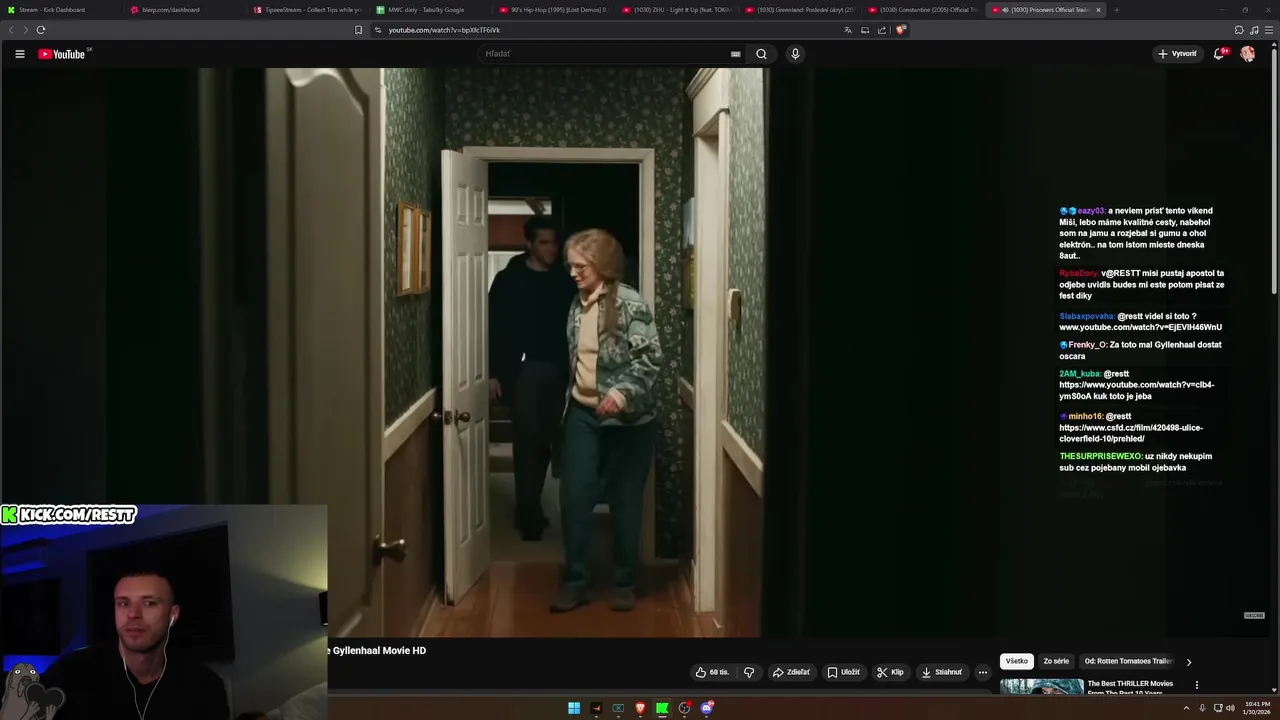The height and width of the screenshot is (720, 1280).
Task: Open youtube link posted by Slabaxpovaha in chat
Action: (x=1140, y=327)
